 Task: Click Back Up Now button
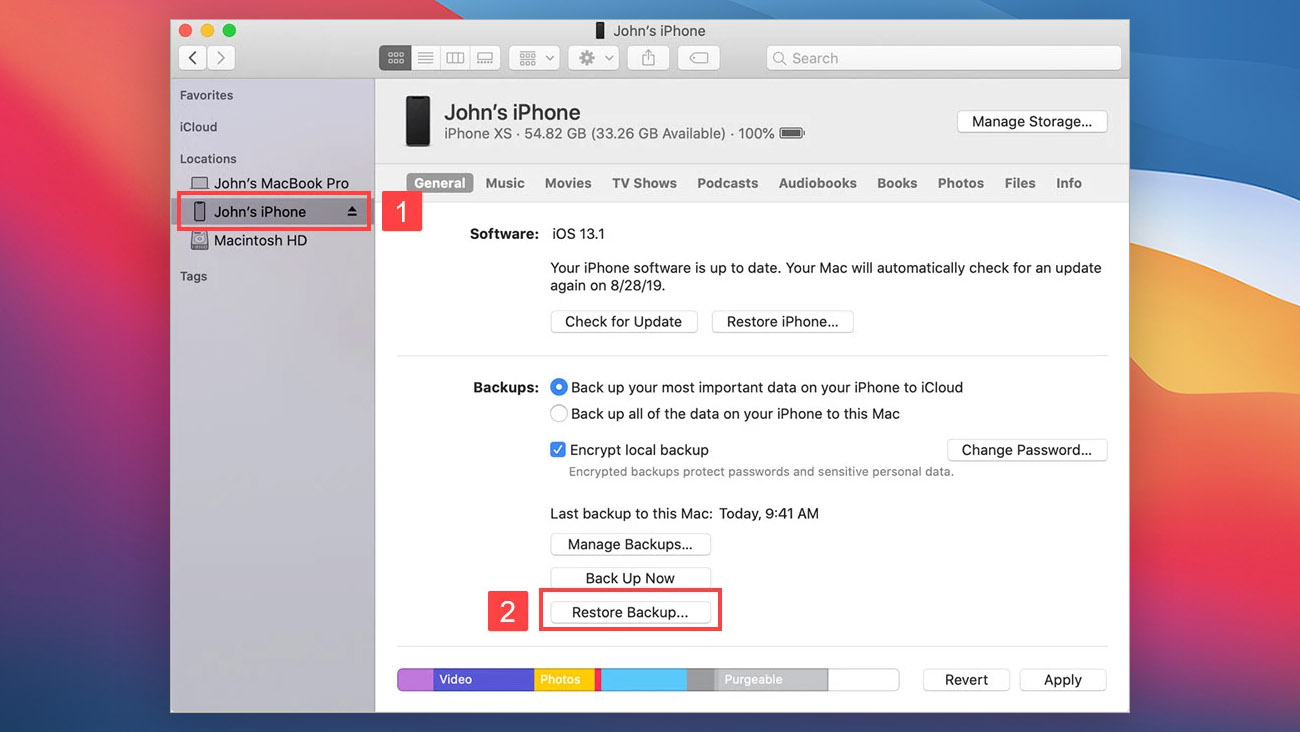630,578
